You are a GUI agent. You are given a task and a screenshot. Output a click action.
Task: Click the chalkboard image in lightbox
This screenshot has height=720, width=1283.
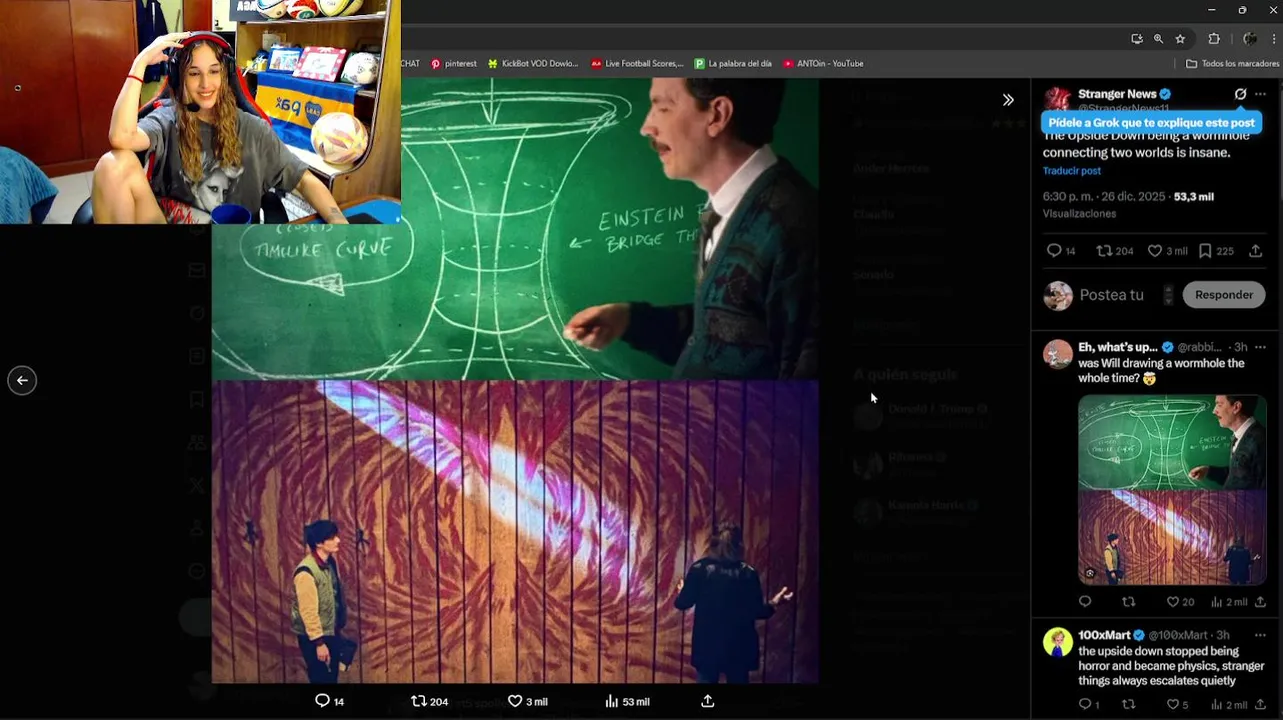[x=515, y=229]
